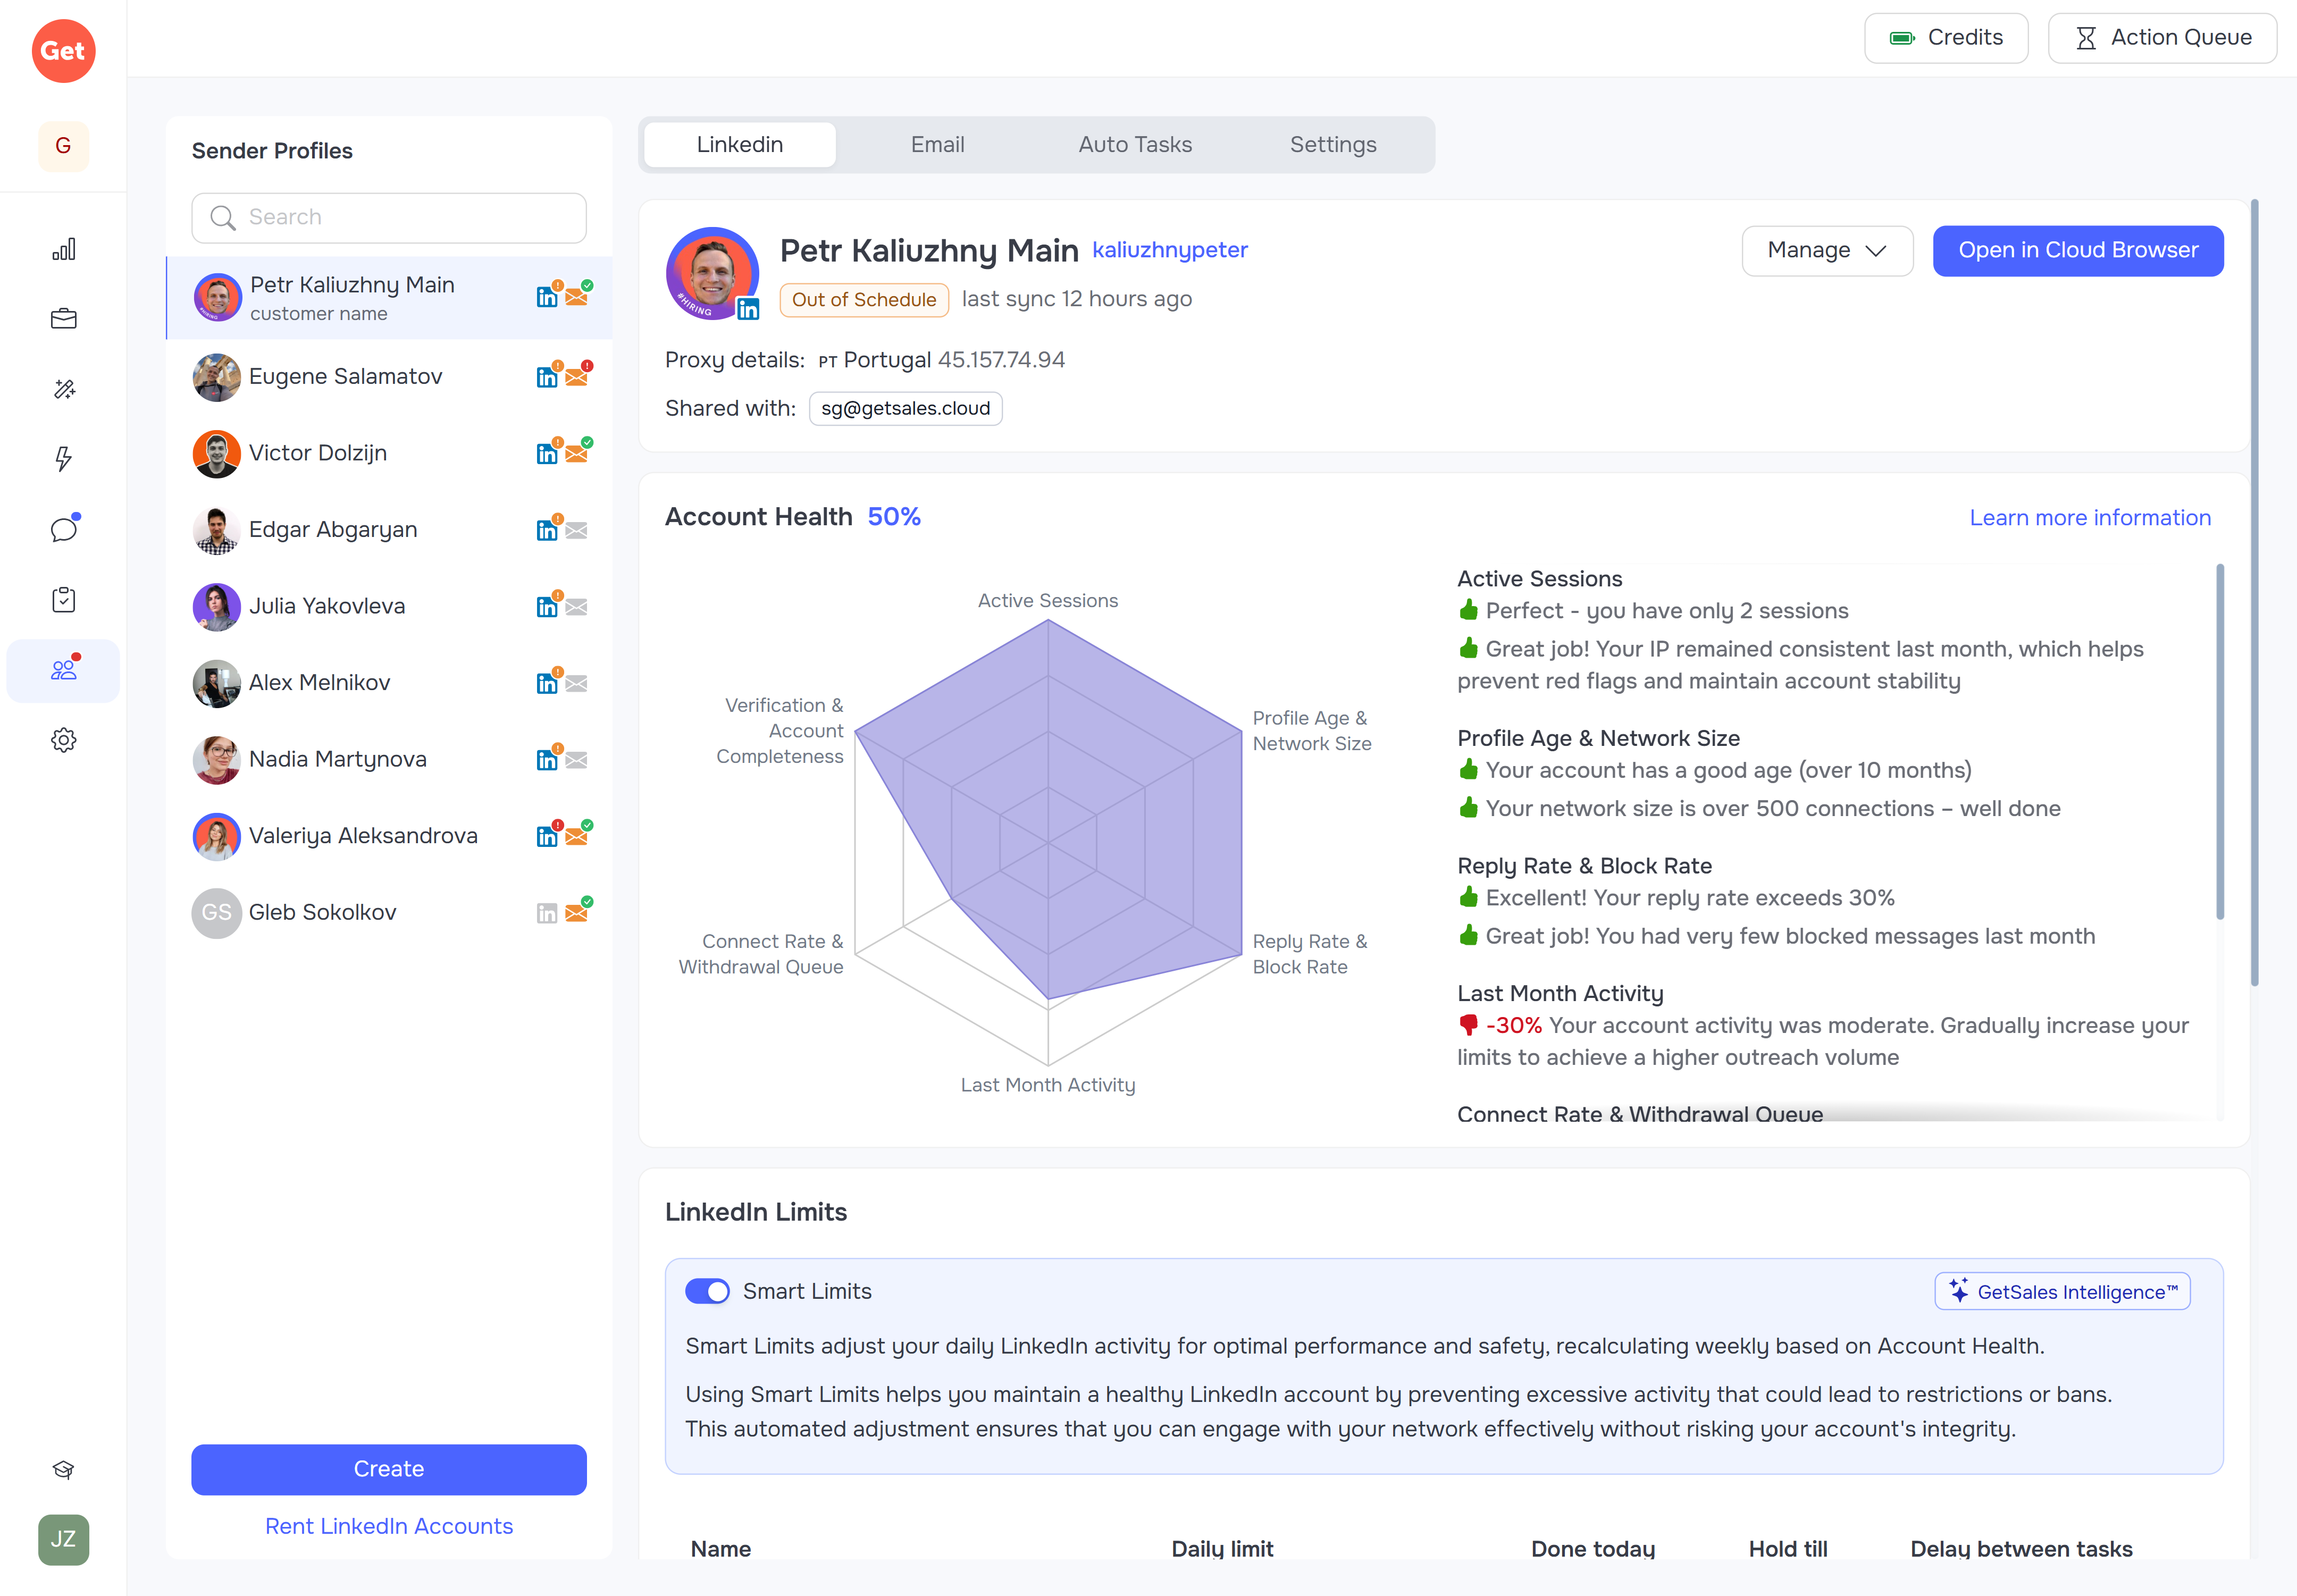Image resolution: width=2297 pixels, height=1596 pixels.
Task: Open the chat messages sidebar icon
Action: tap(63, 529)
